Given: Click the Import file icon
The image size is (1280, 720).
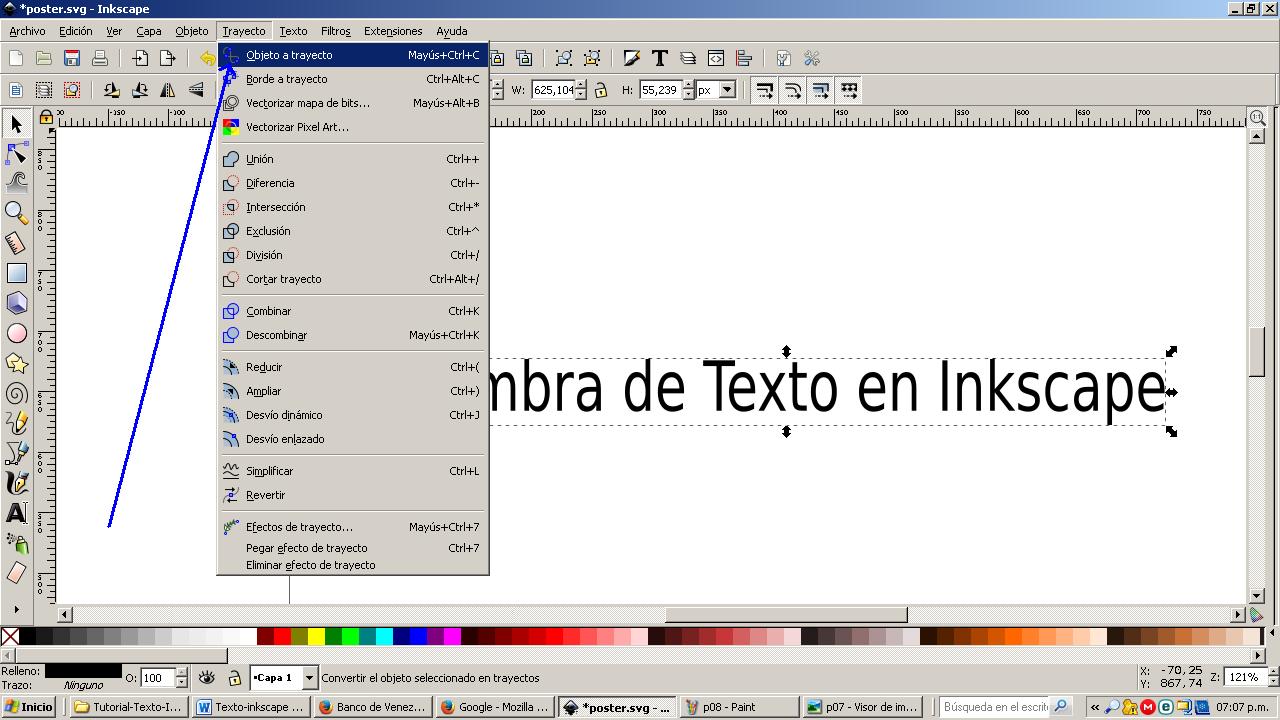Looking at the screenshot, I should 140,59.
